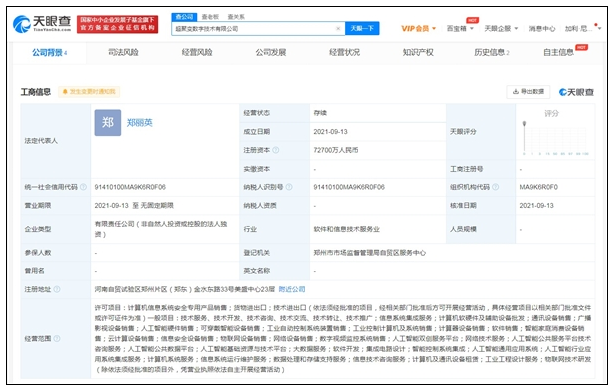This screenshot has height=391, width=615.
Task: Open the 百宝箱 dropdown menu
Action: coord(460,29)
